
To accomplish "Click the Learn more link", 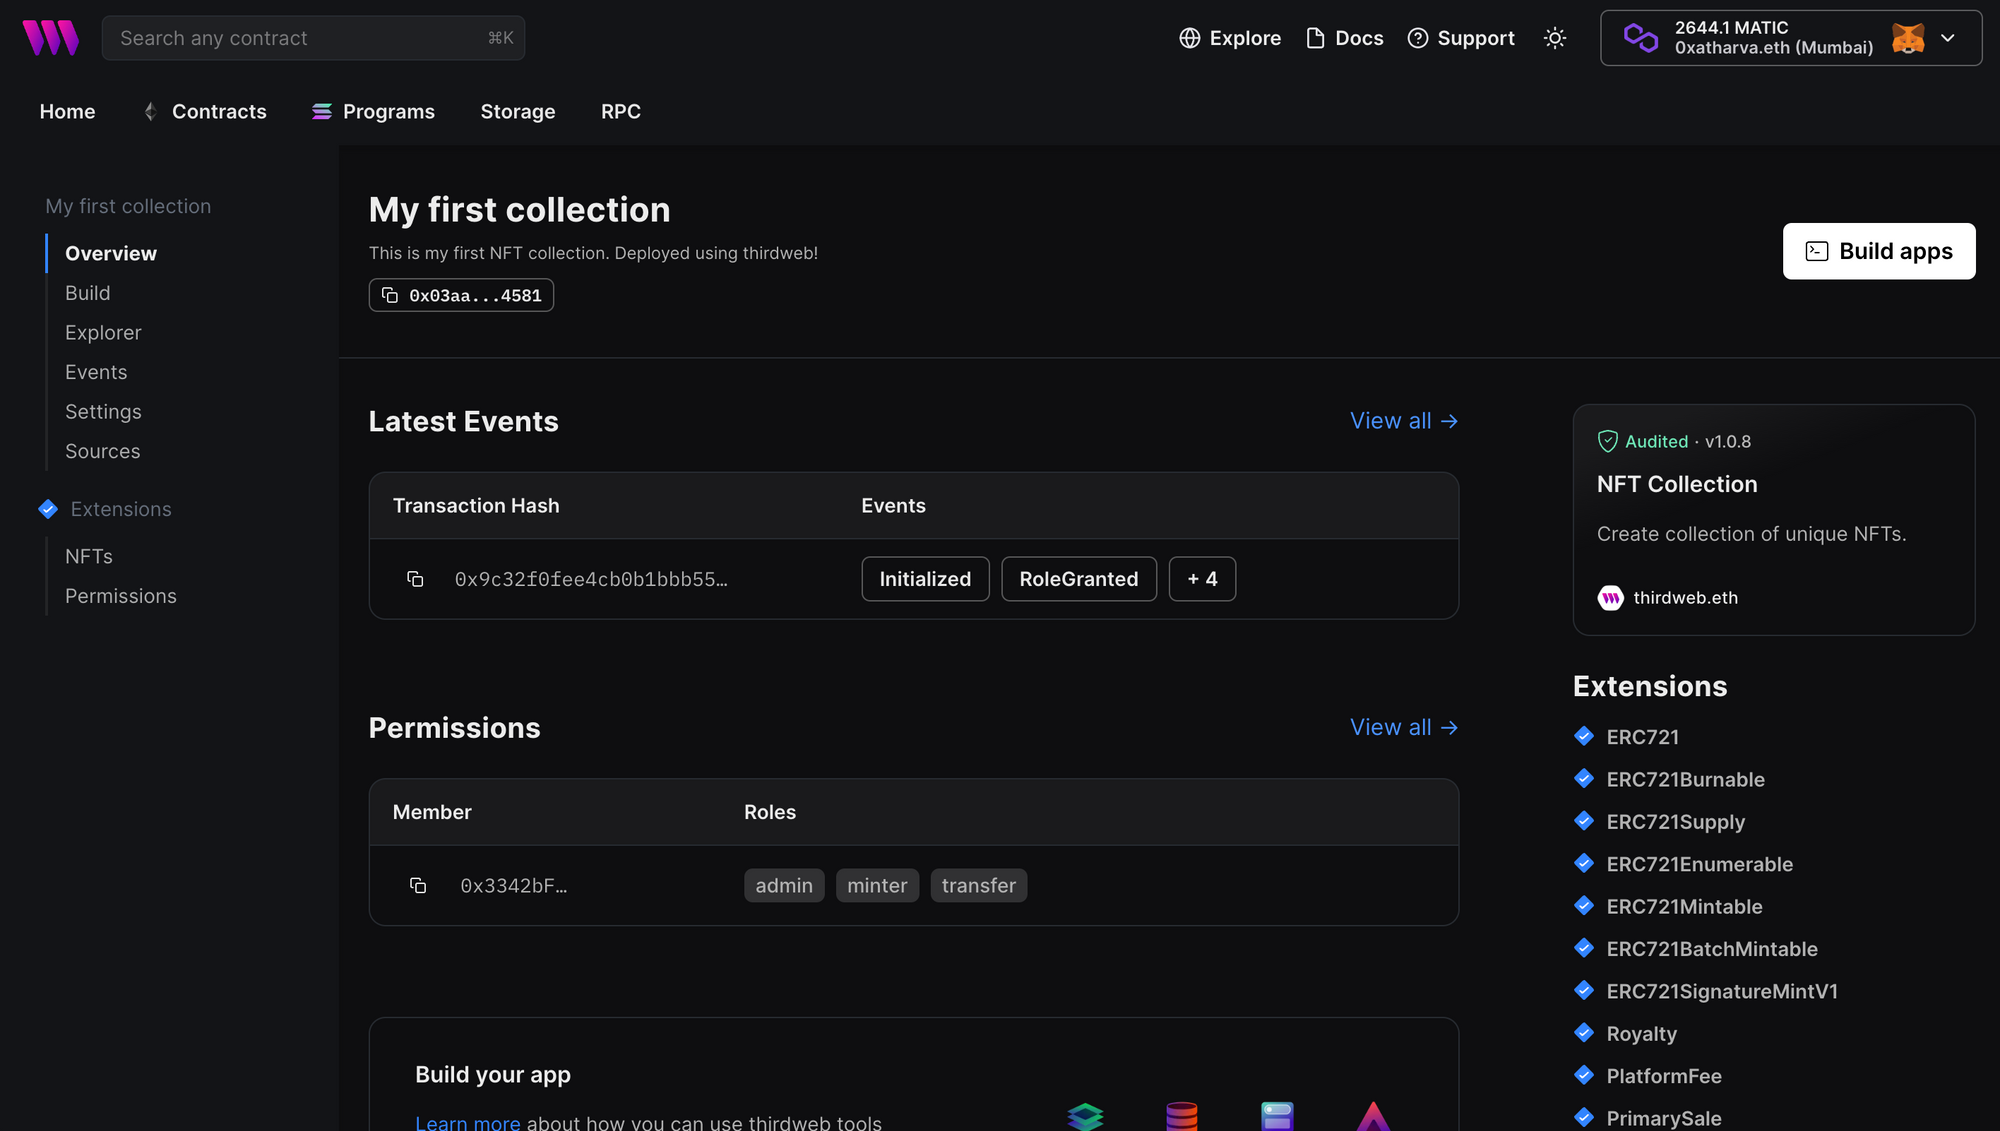I will pos(468,1122).
